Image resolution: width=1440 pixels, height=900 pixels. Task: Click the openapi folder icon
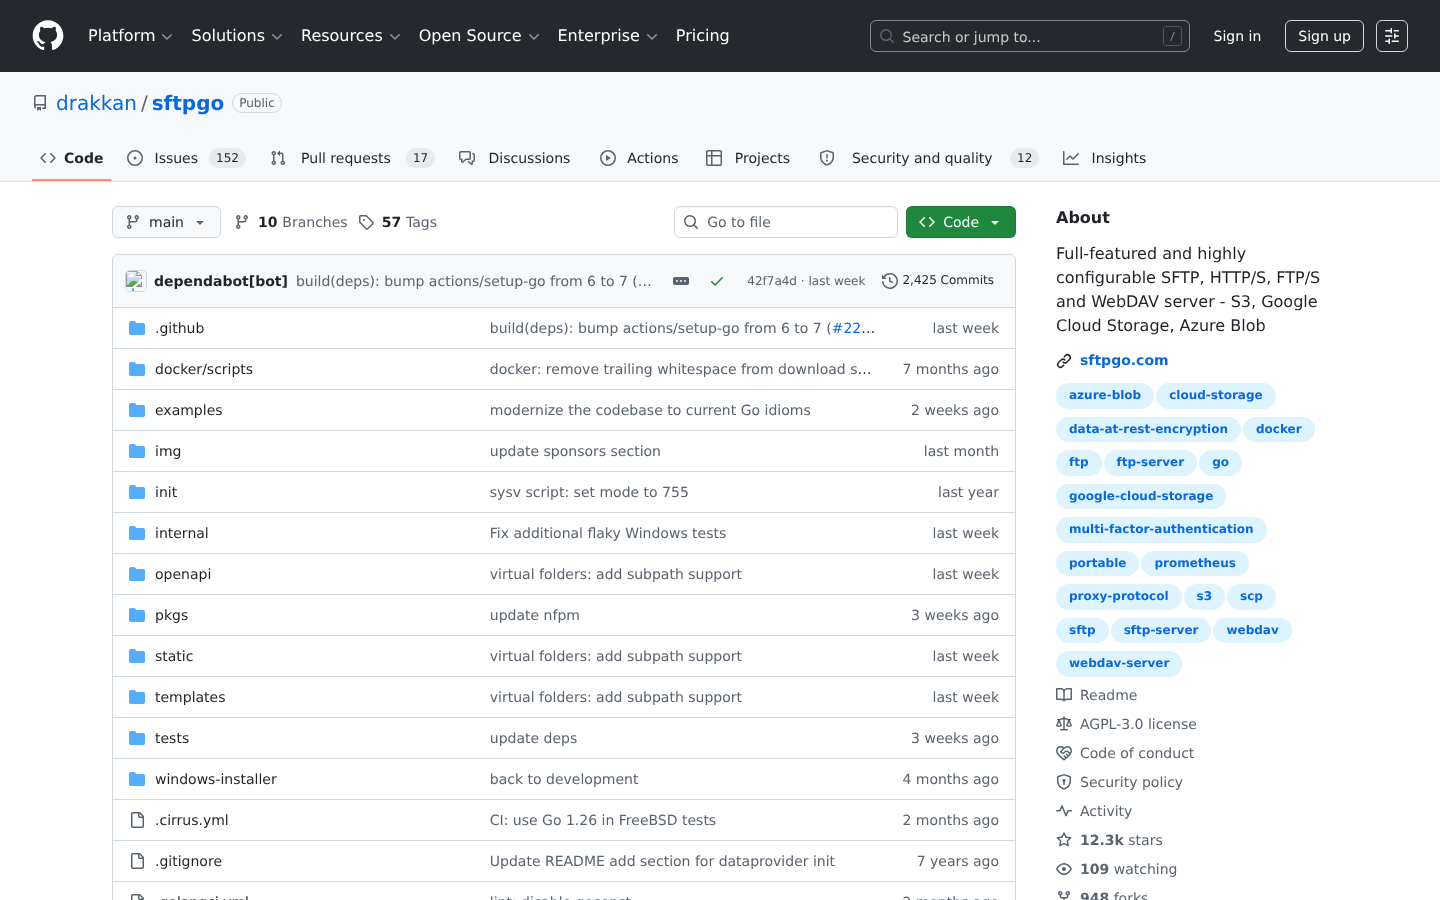pyautogui.click(x=137, y=574)
